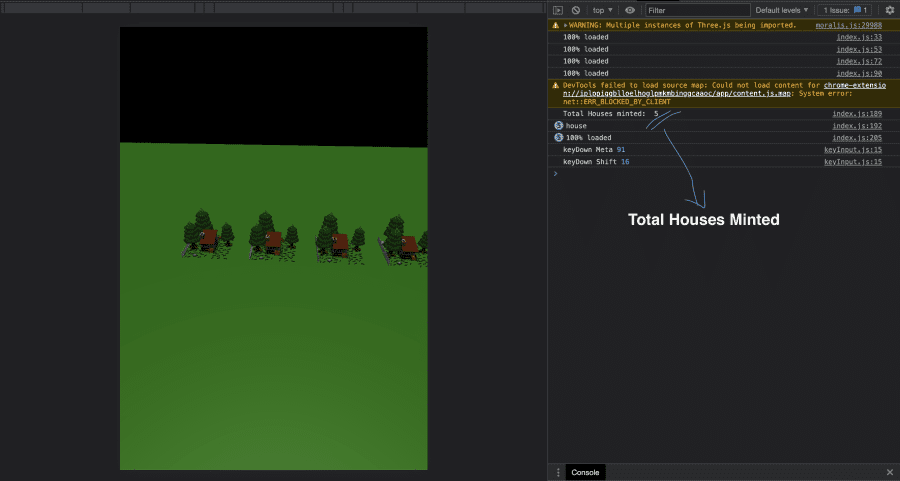Toggle the console sidebar panel icon
Screen dimensions: 900x481
tap(557, 10)
